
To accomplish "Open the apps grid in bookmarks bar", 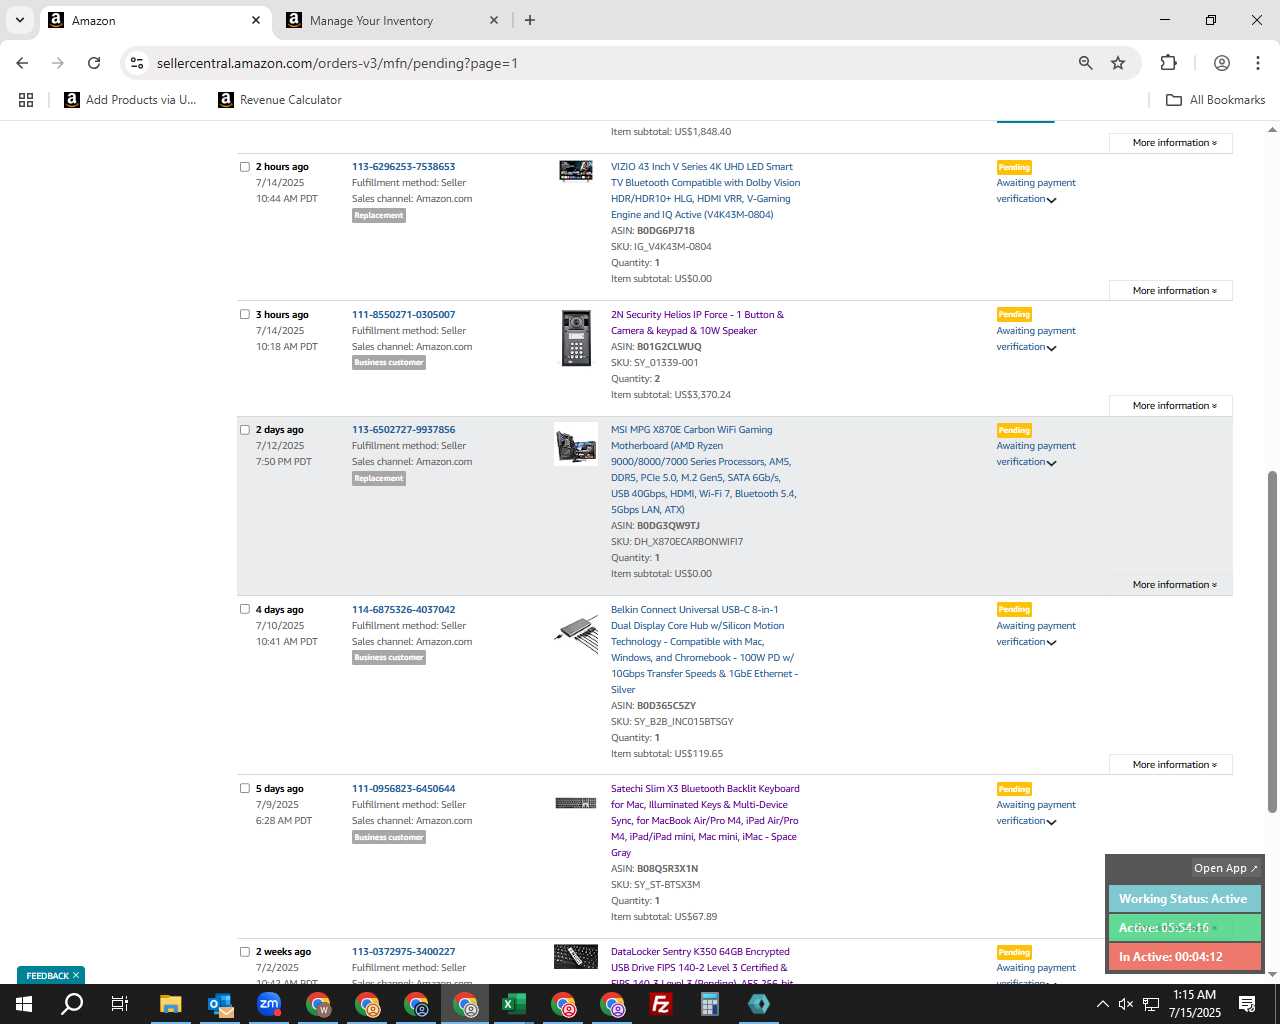I will pos(26,100).
